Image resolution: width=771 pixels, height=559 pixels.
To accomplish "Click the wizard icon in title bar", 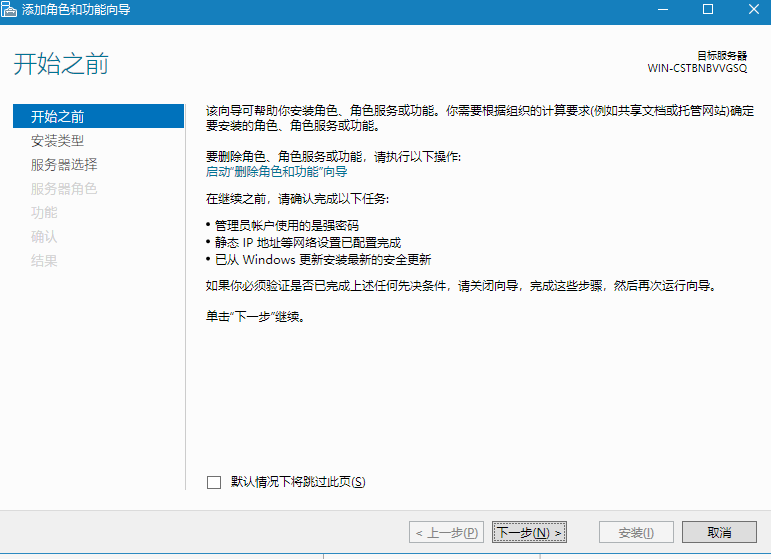I will [x=9, y=9].
